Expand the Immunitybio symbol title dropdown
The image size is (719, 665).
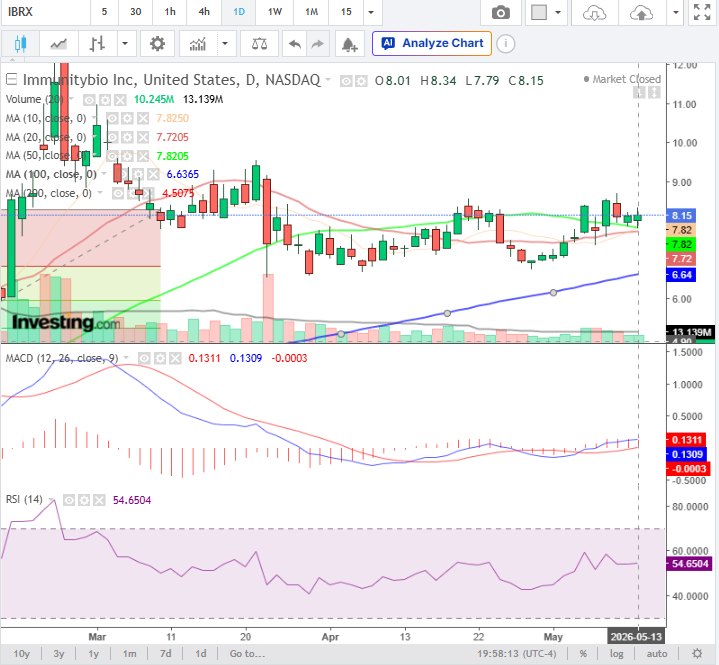click(328, 80)
